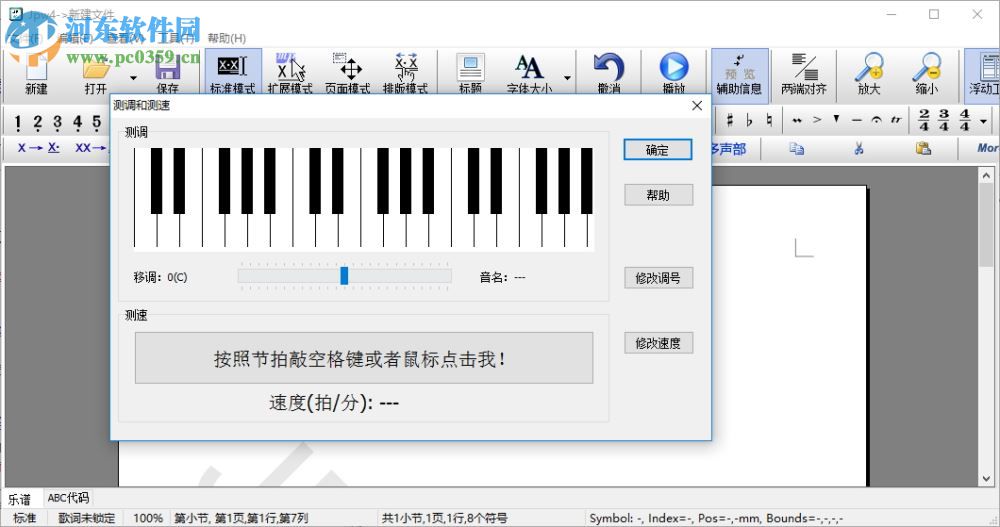This screenshot has width=1000, height=527.
Task: Click the More button in toolbar
Action: pos(988,148)
